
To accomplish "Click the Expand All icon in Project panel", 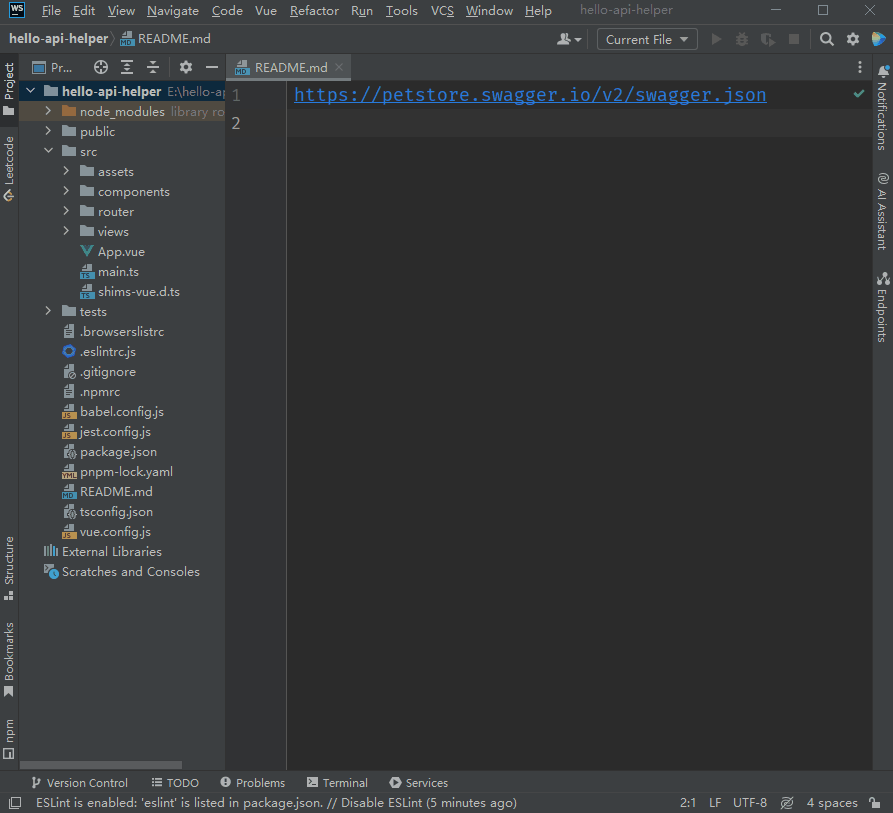I will [x=127, y=67].
